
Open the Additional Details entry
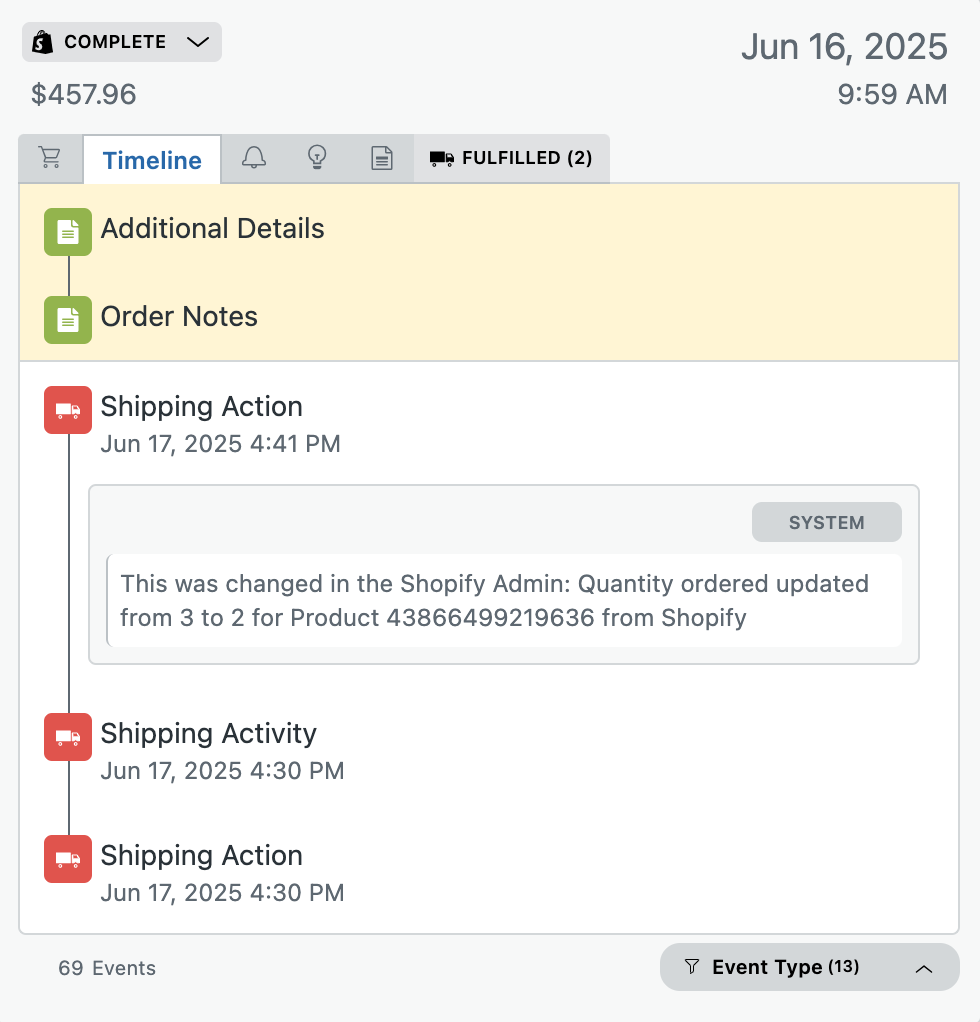[x=212, y=229]
